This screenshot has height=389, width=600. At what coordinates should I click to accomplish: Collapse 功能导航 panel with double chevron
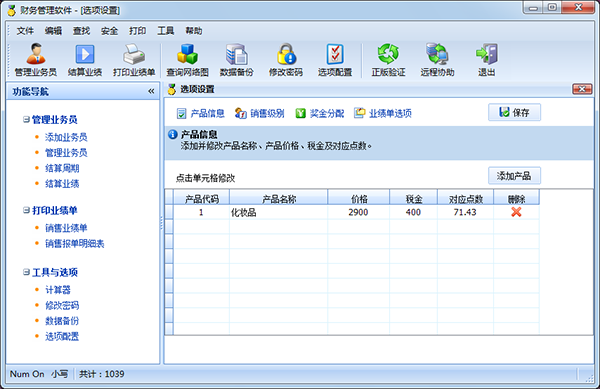coord(151,91)
